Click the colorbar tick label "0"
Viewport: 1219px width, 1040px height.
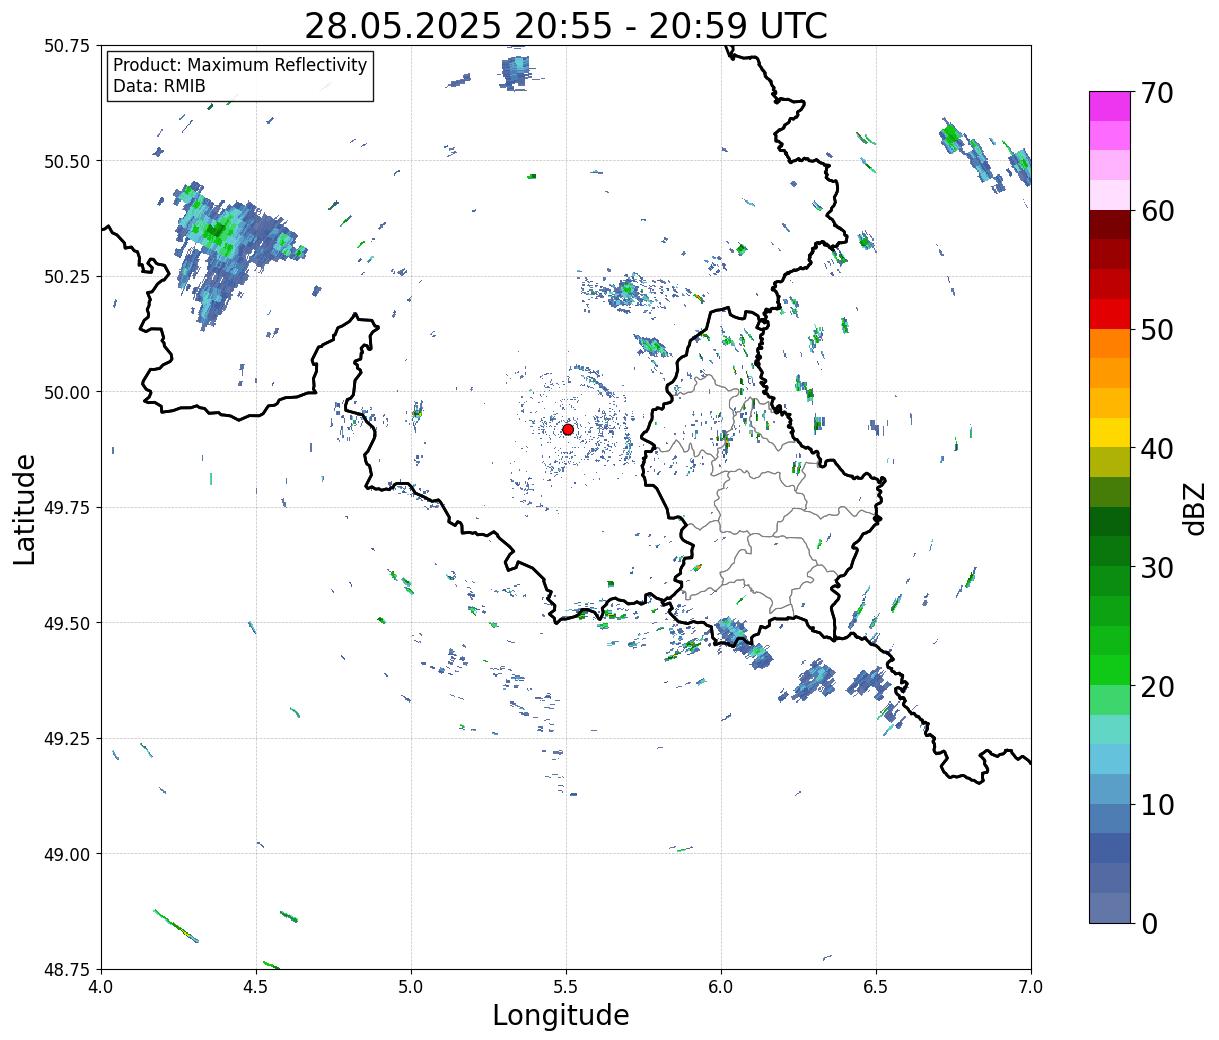(x=1148, y=924)
